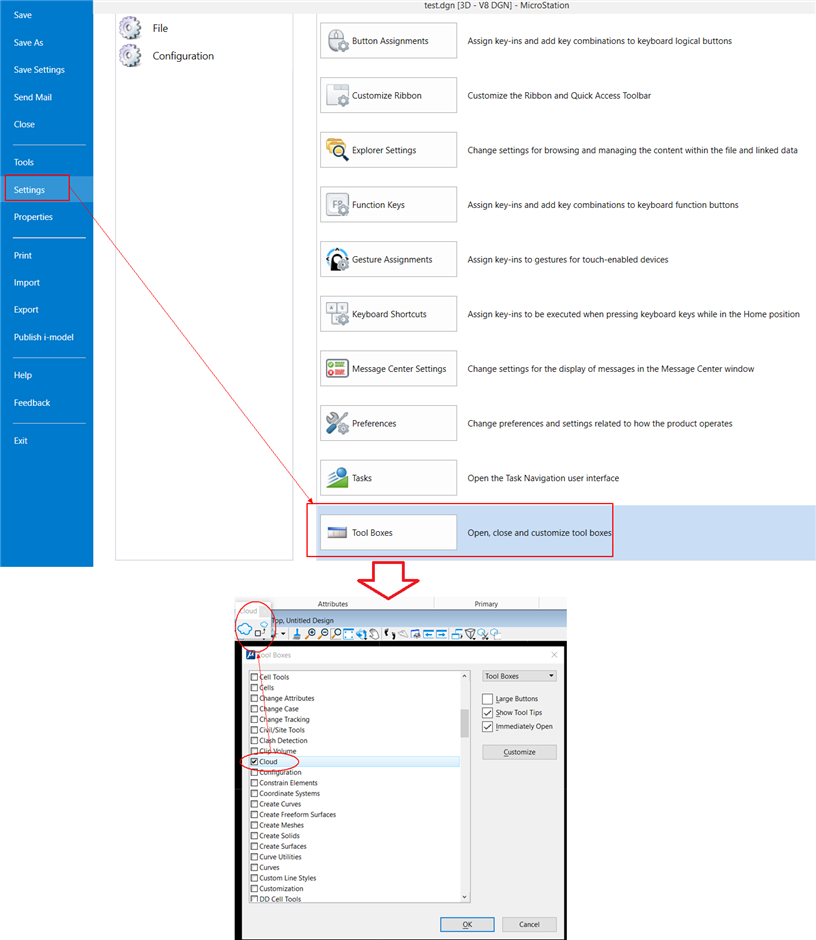Select the Curve Utilities list entry
Image resolution: width=816 pixels, height=940 pixels.
(x=280, y=857)
